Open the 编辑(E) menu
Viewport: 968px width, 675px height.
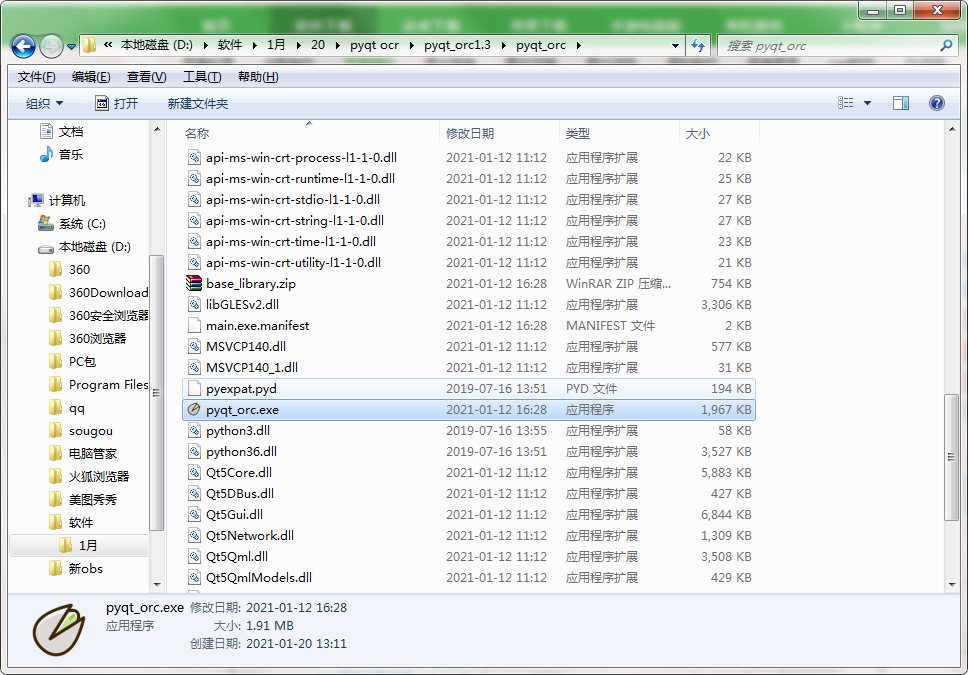point(91,77)
